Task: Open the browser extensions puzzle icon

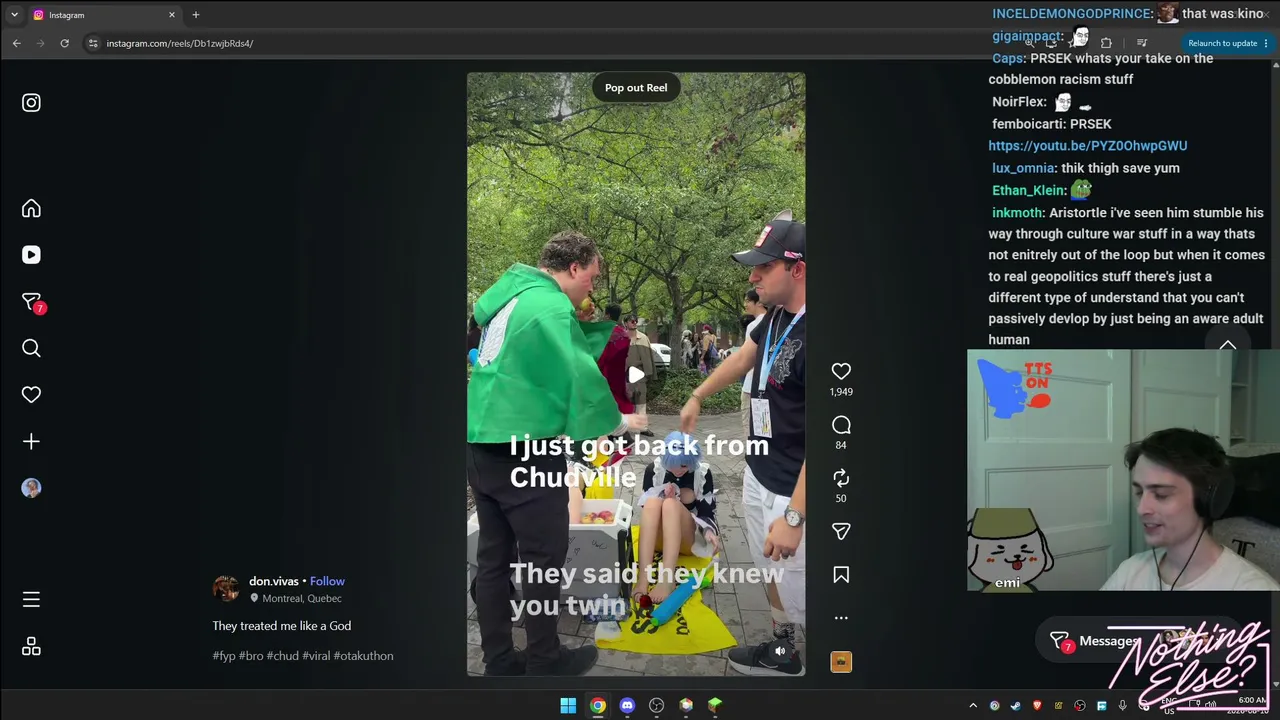Action: pos(1106,43)
